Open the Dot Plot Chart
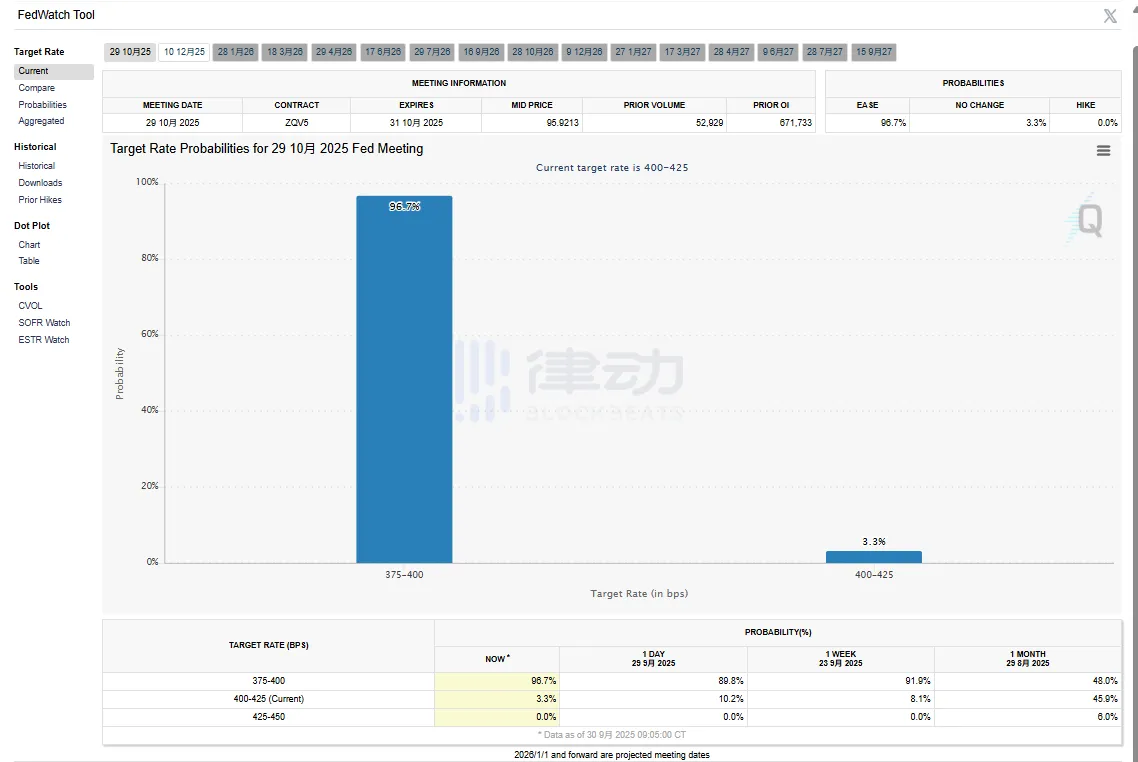1138x762 pixels. [x=31, y=244]
